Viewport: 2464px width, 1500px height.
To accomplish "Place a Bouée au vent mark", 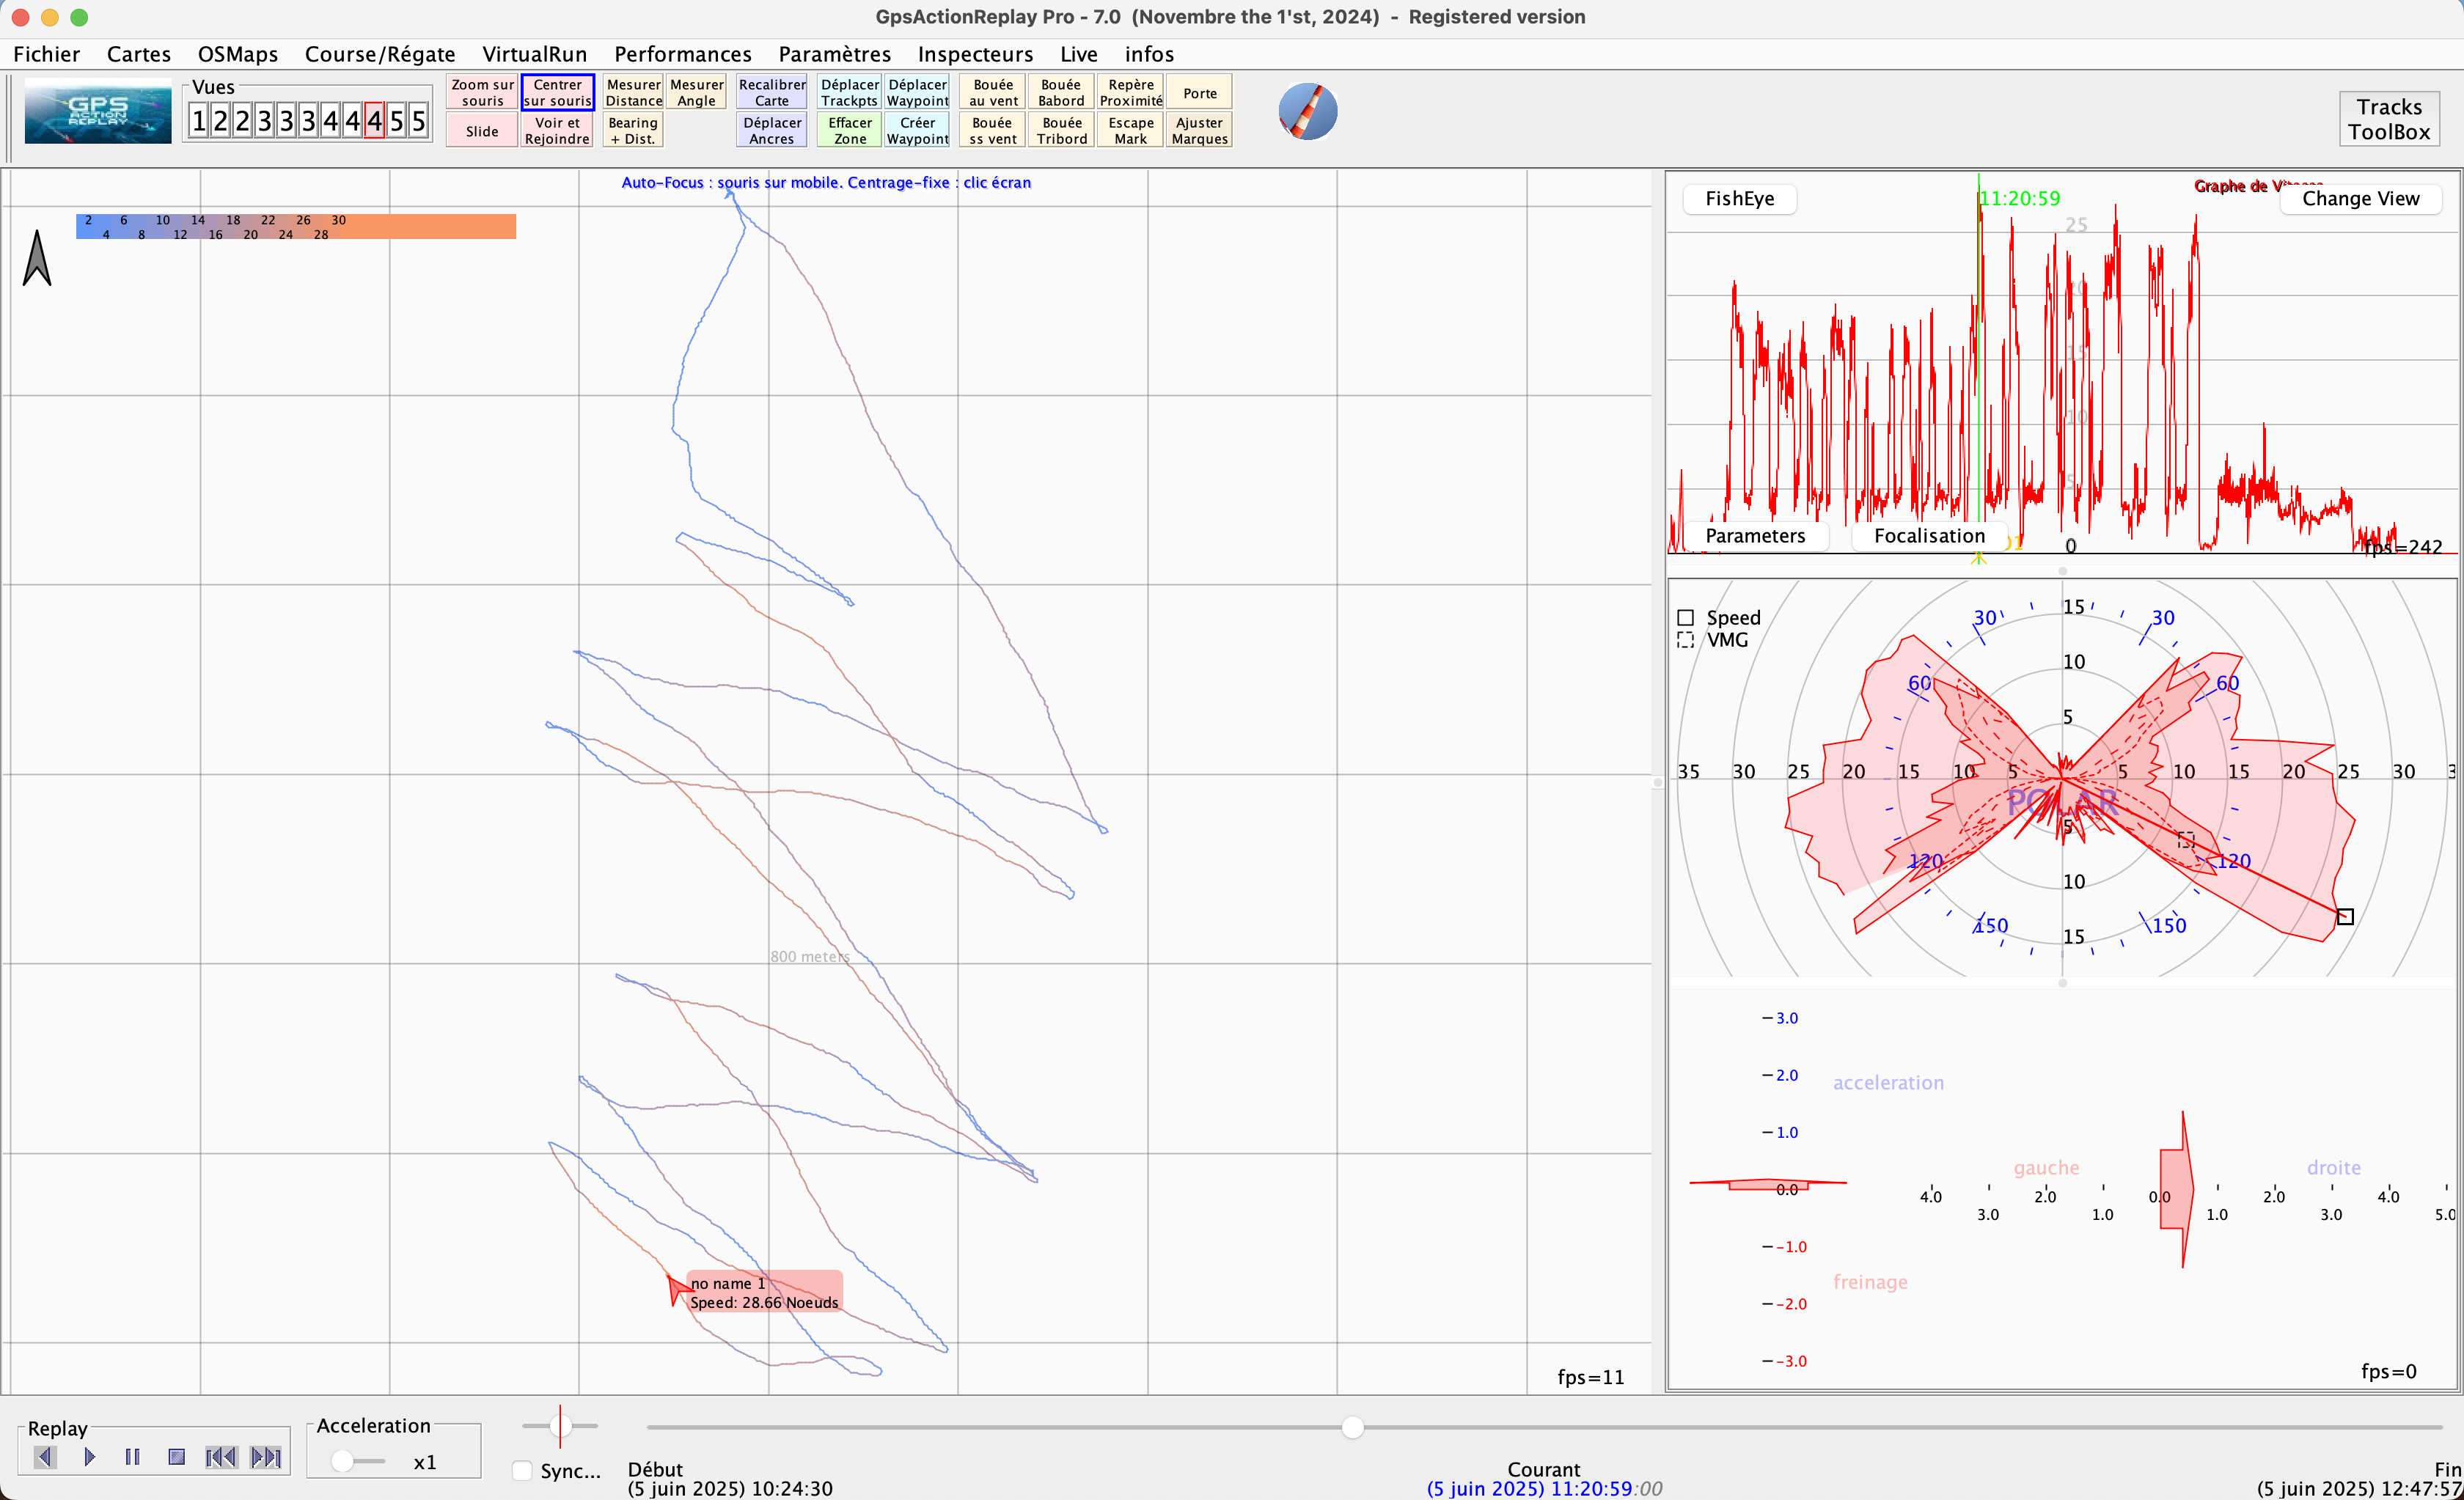I will (x=992, y=92).
